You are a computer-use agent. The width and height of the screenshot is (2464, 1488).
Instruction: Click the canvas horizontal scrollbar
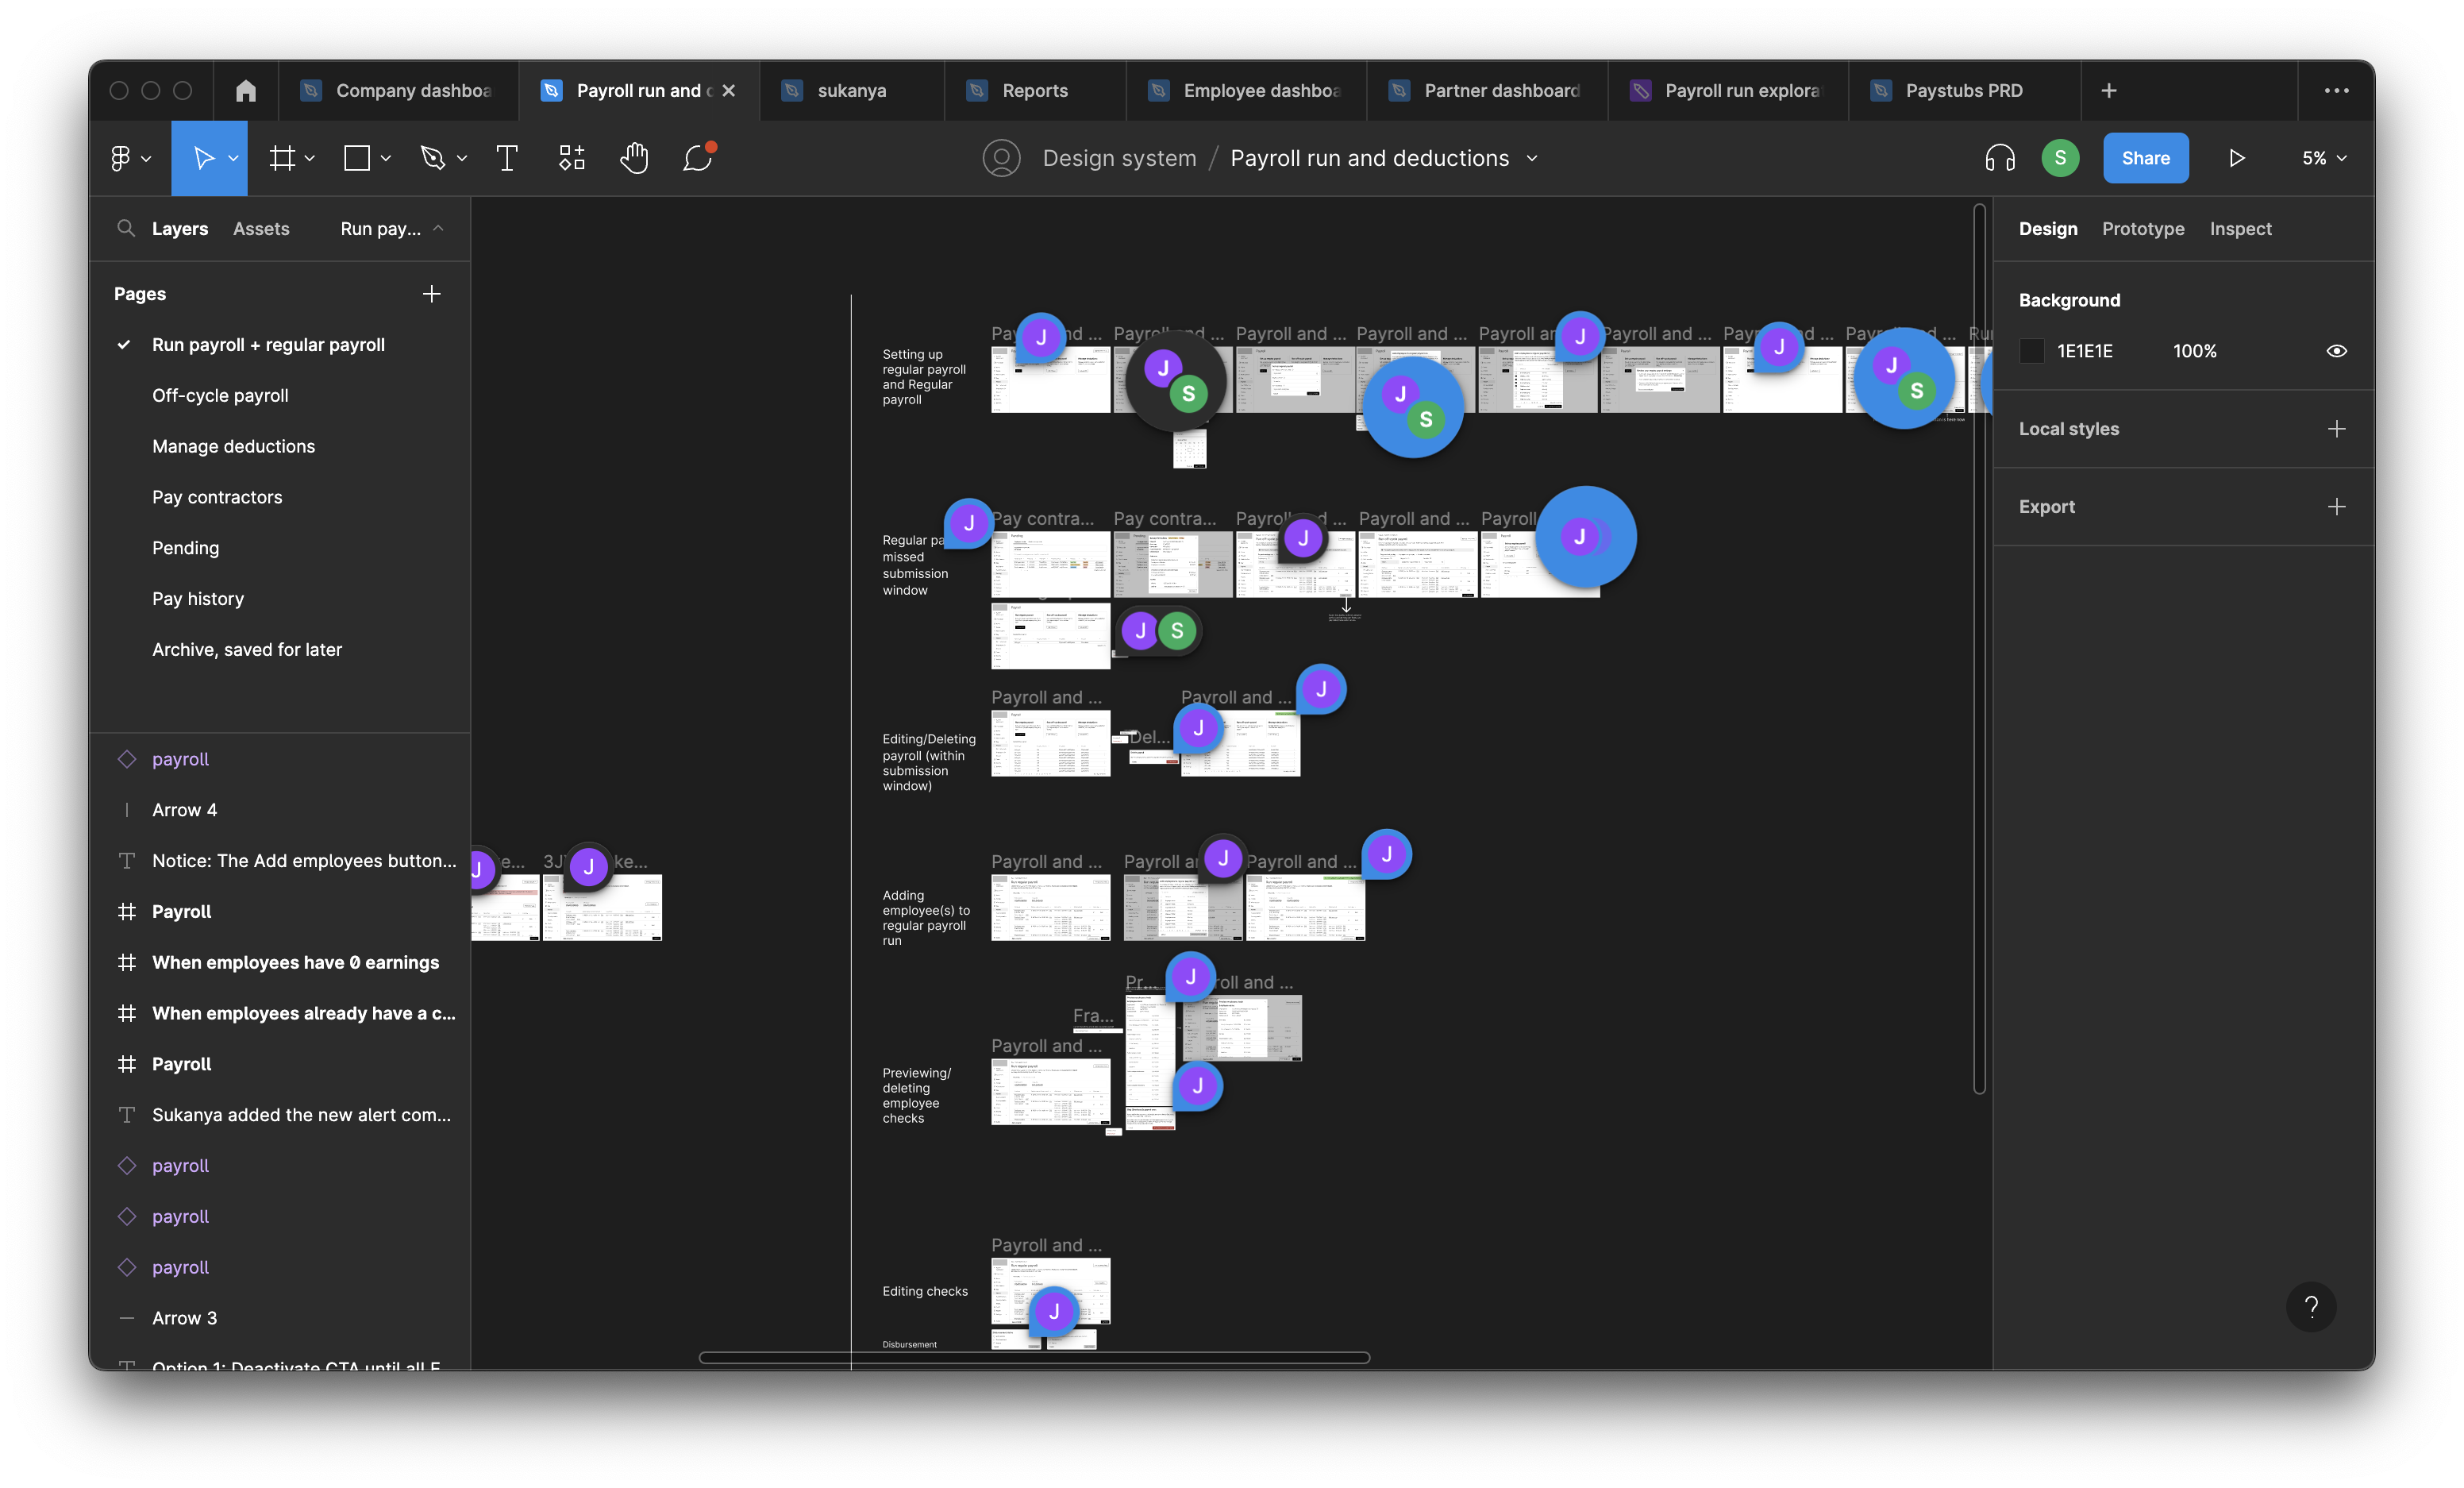(x=1034, y=1357)
